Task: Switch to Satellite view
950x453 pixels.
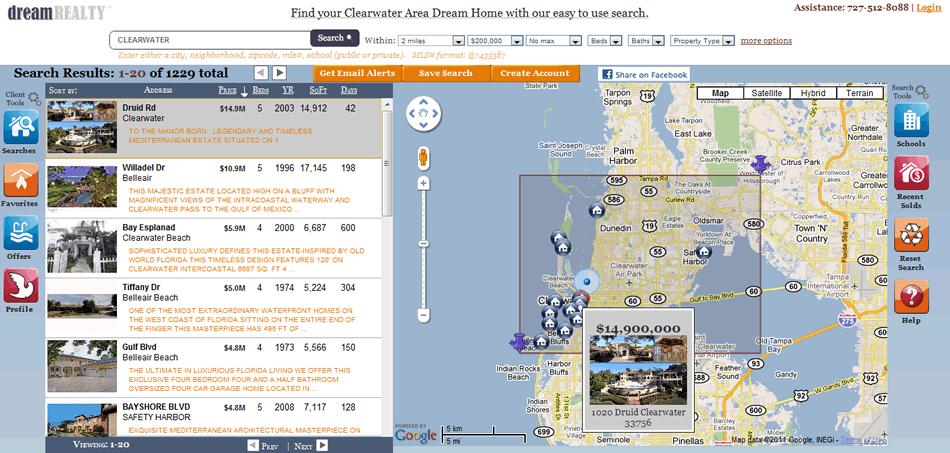Action: (766, 93)
